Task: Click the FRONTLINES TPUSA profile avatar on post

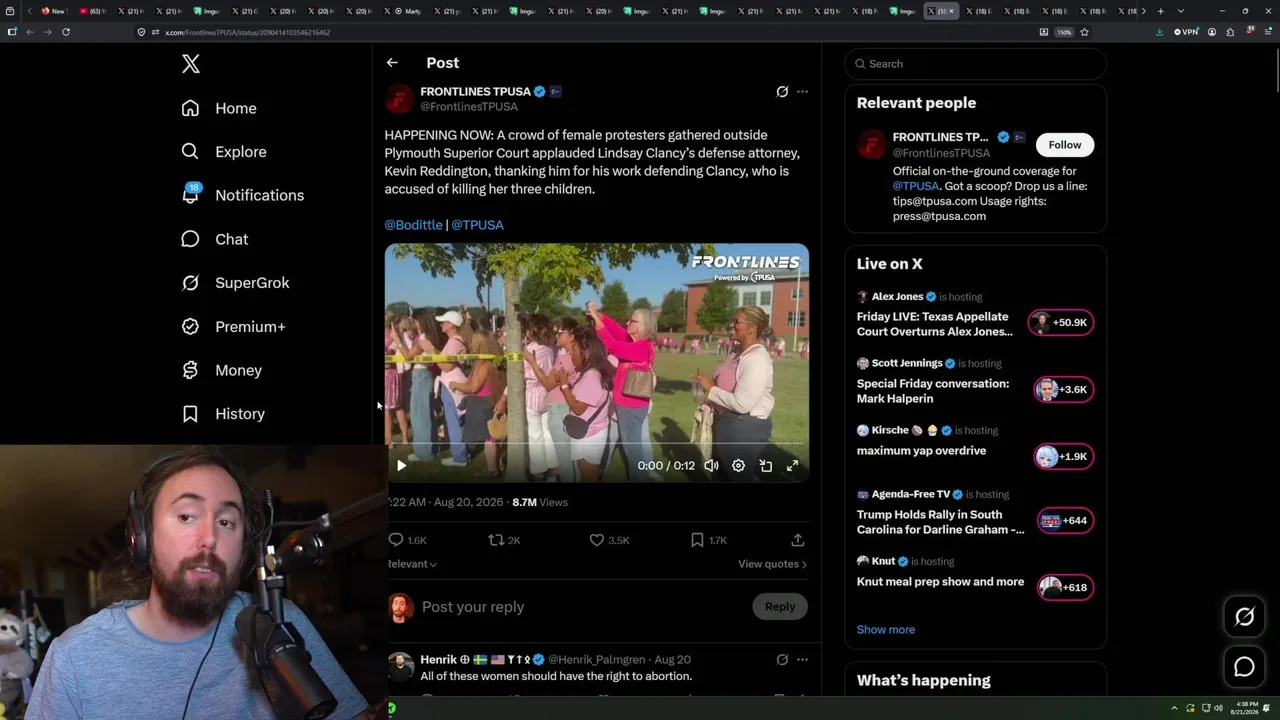Action: [x=399, y=99]
